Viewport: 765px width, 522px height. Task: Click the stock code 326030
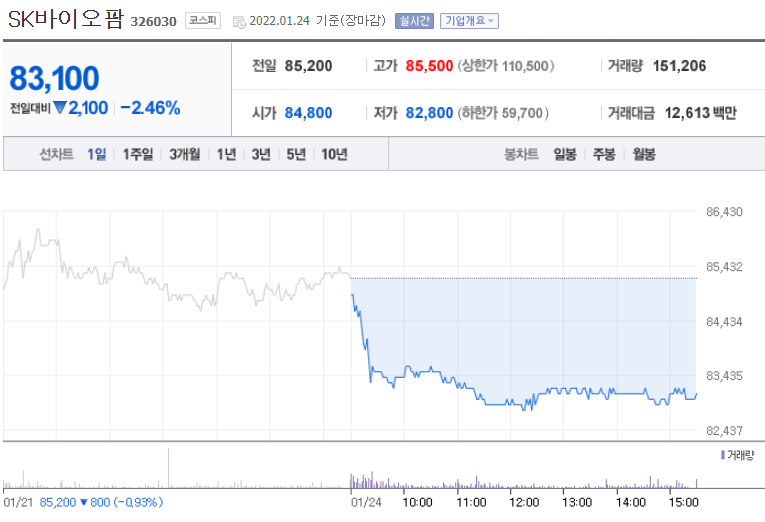point(153,21)
